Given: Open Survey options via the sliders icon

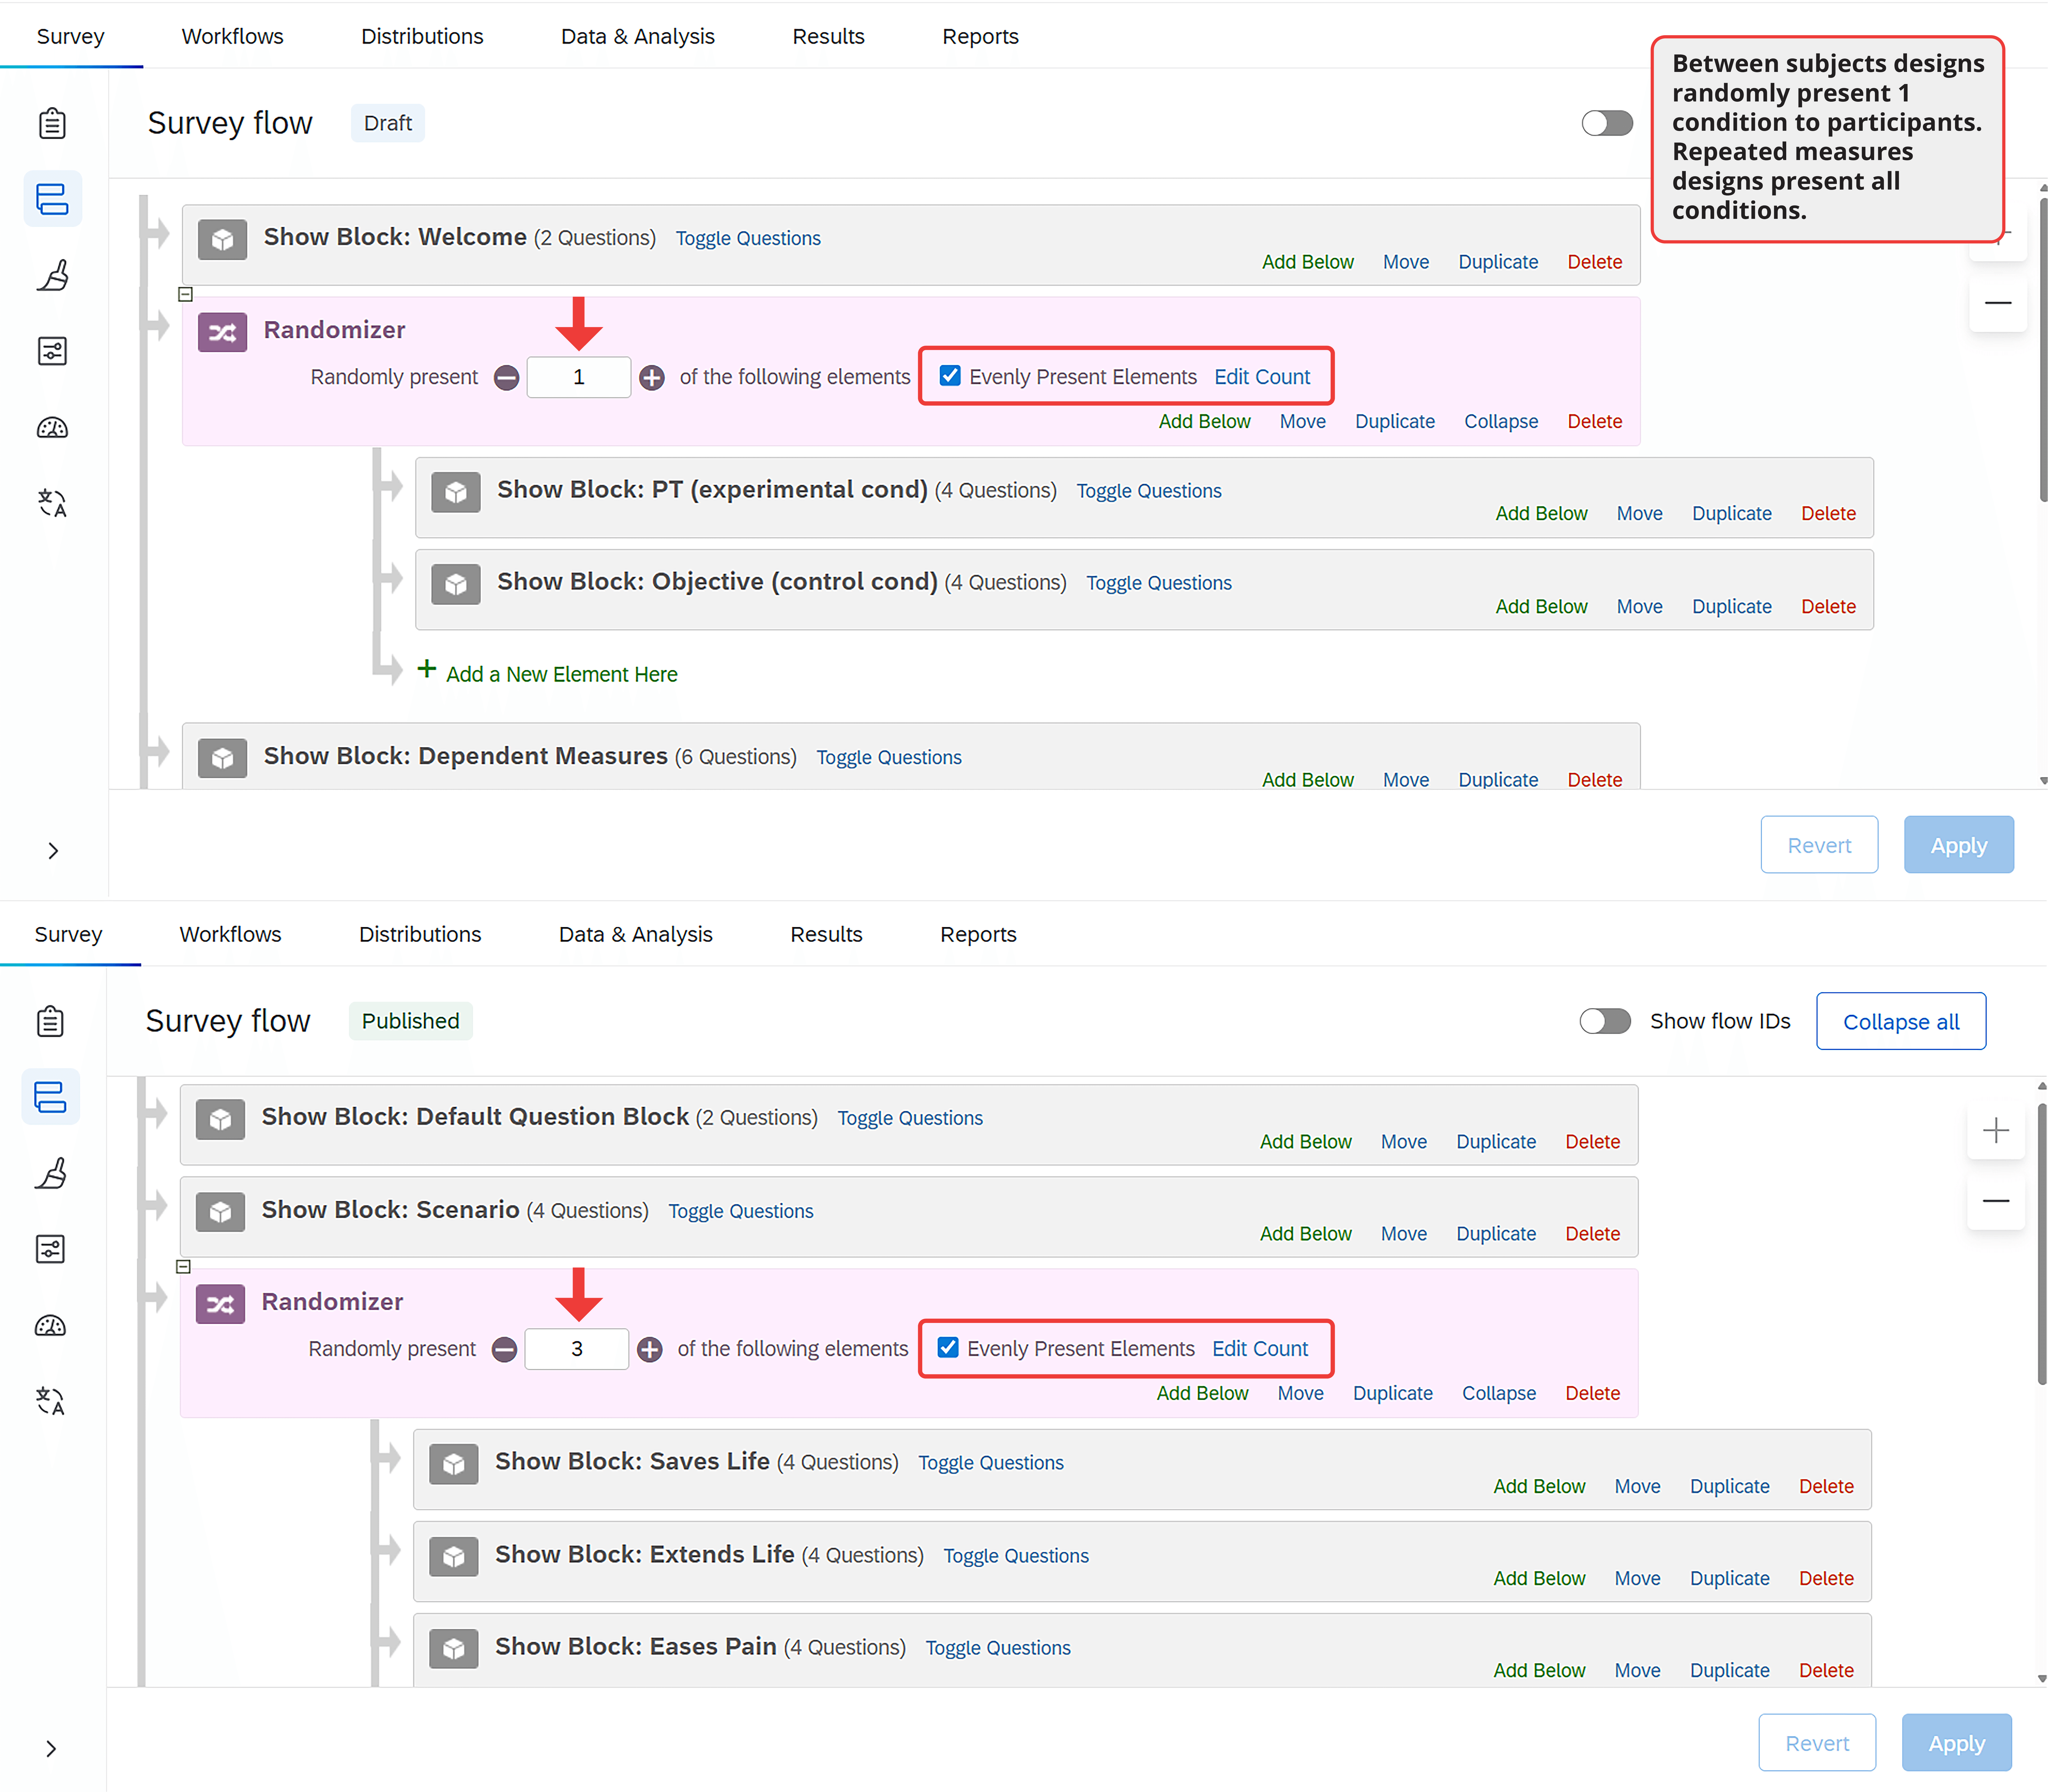Looking at the screenshot, I should click(52, 350).
